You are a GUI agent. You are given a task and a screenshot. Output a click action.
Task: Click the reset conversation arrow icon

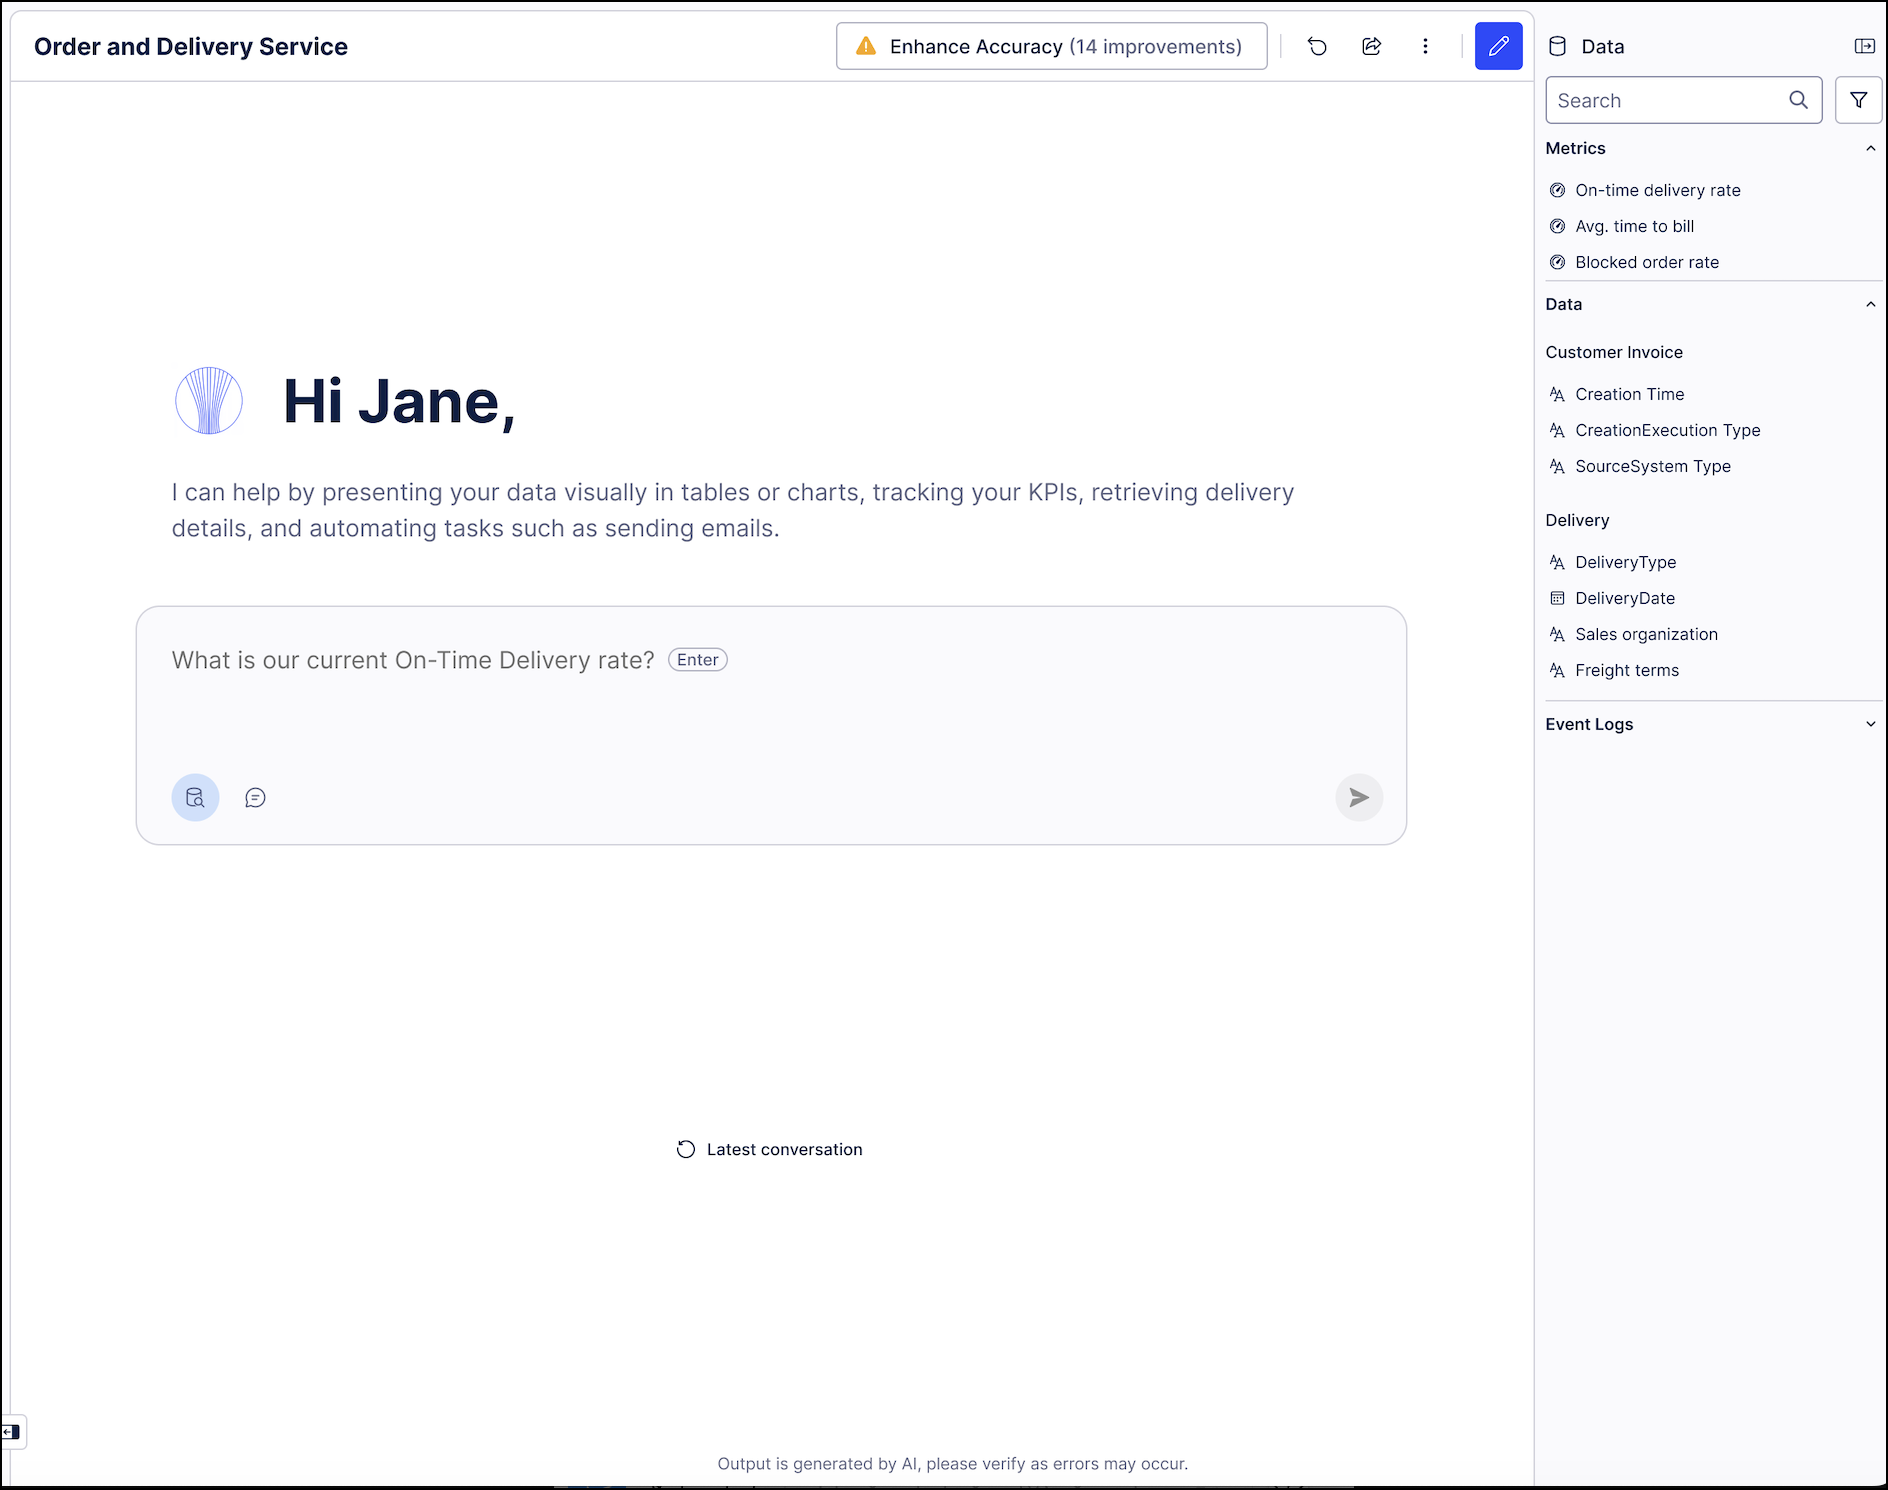click(x=1317, y=46)
